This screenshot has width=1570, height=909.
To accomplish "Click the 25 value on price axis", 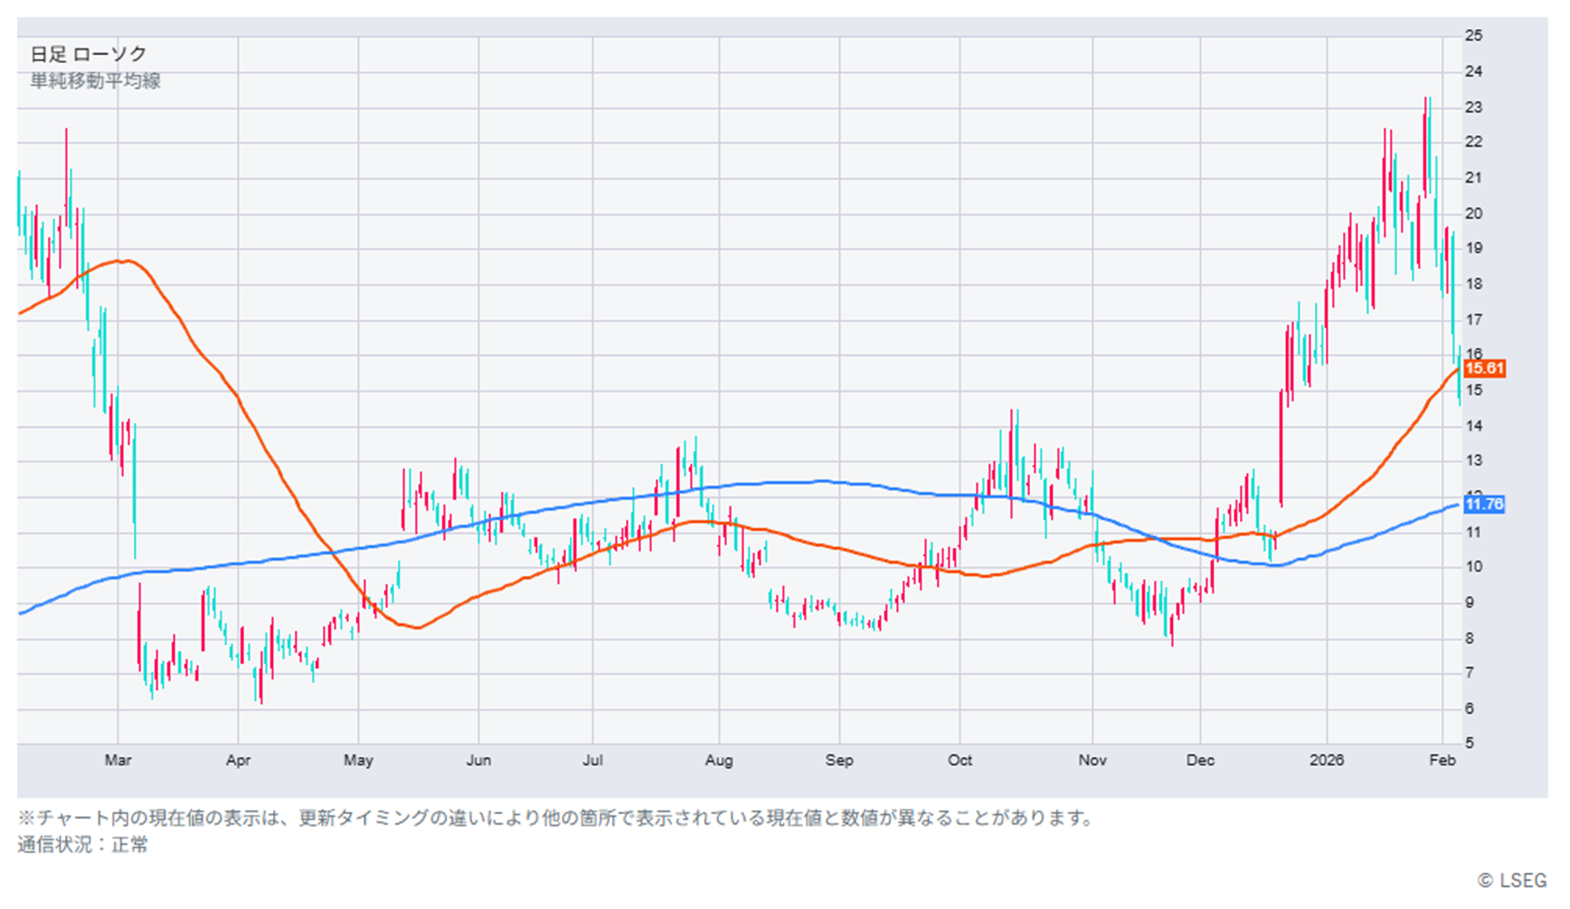I will 1473,36.
